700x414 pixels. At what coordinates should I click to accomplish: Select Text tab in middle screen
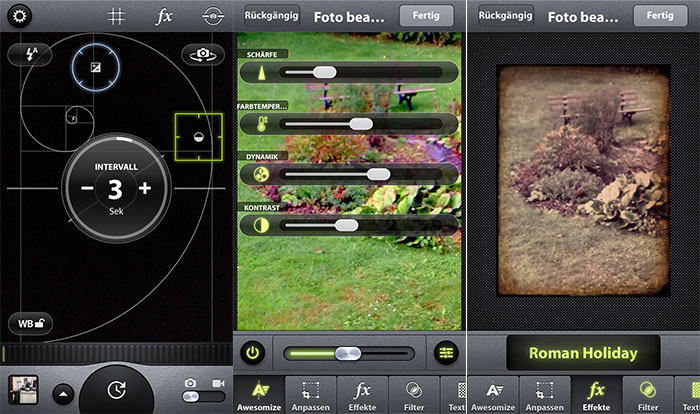point(454,395)
